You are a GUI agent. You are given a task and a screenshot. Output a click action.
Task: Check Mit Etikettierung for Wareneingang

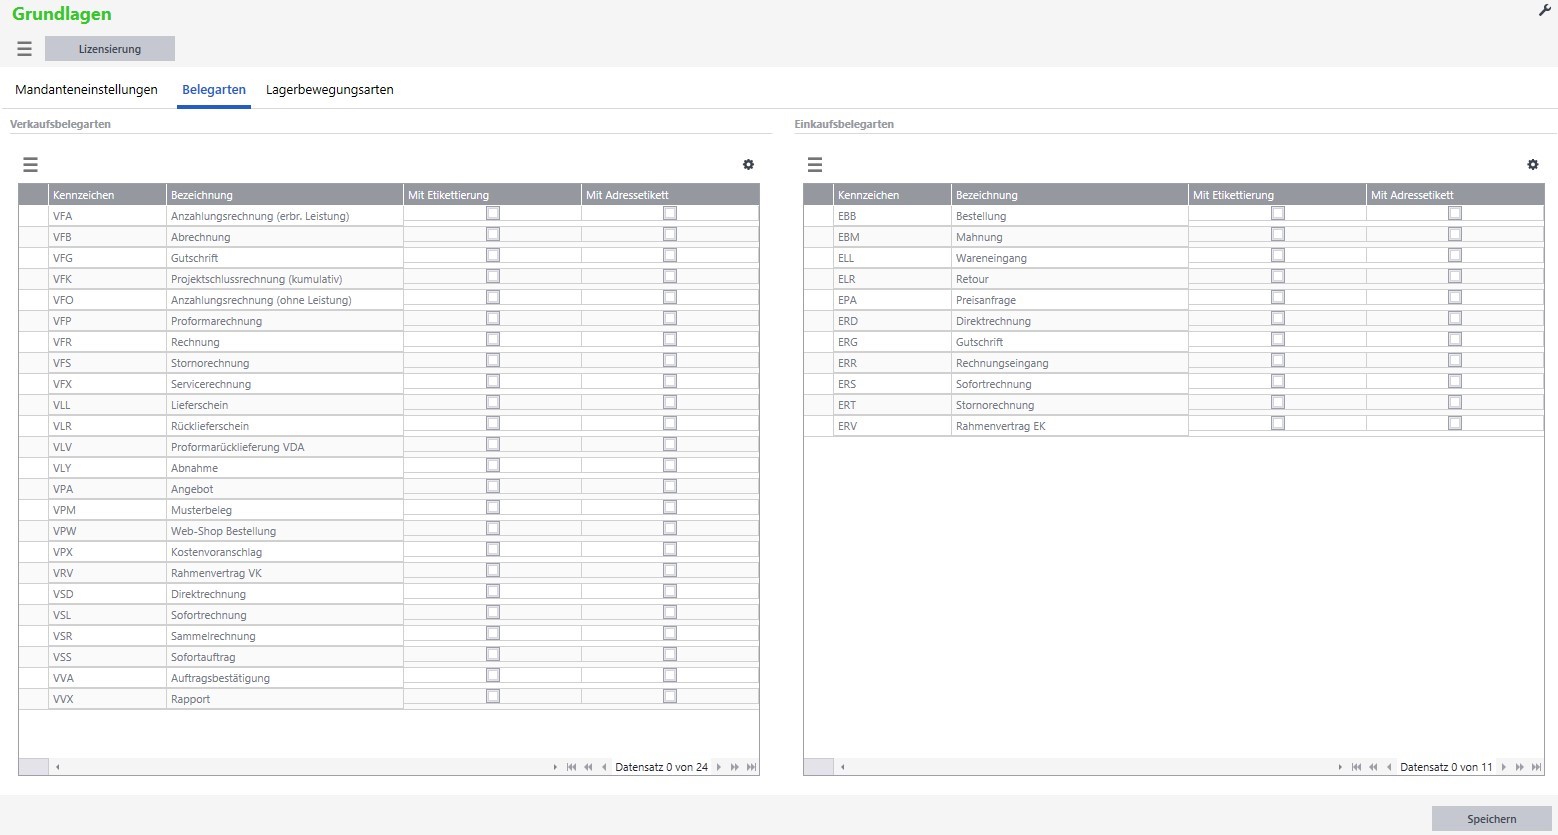tap(1277, 255)
